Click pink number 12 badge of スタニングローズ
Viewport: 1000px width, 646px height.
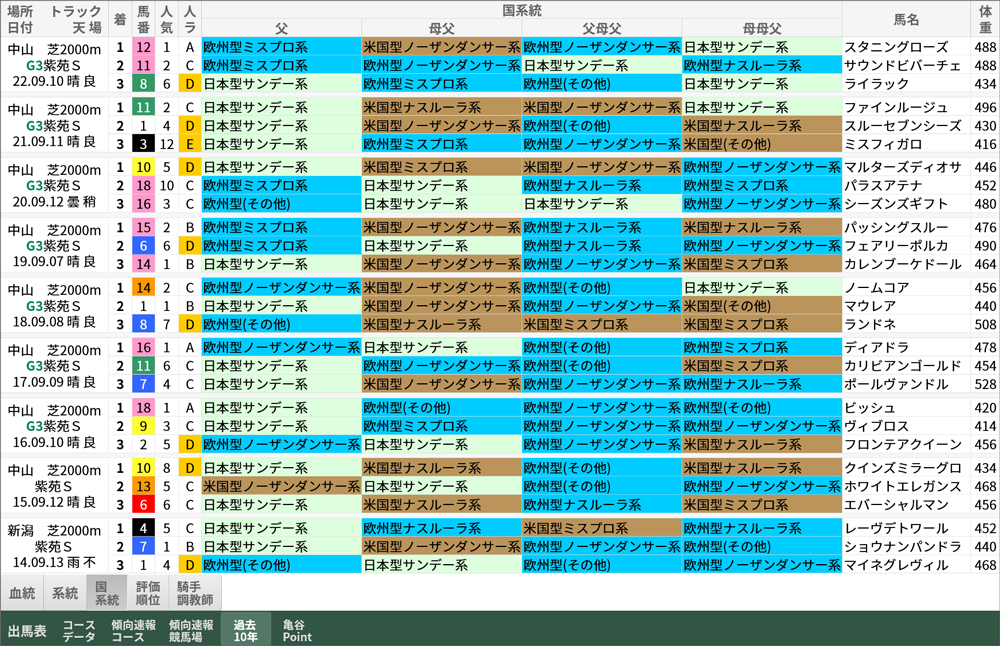[x=144, y=47]
